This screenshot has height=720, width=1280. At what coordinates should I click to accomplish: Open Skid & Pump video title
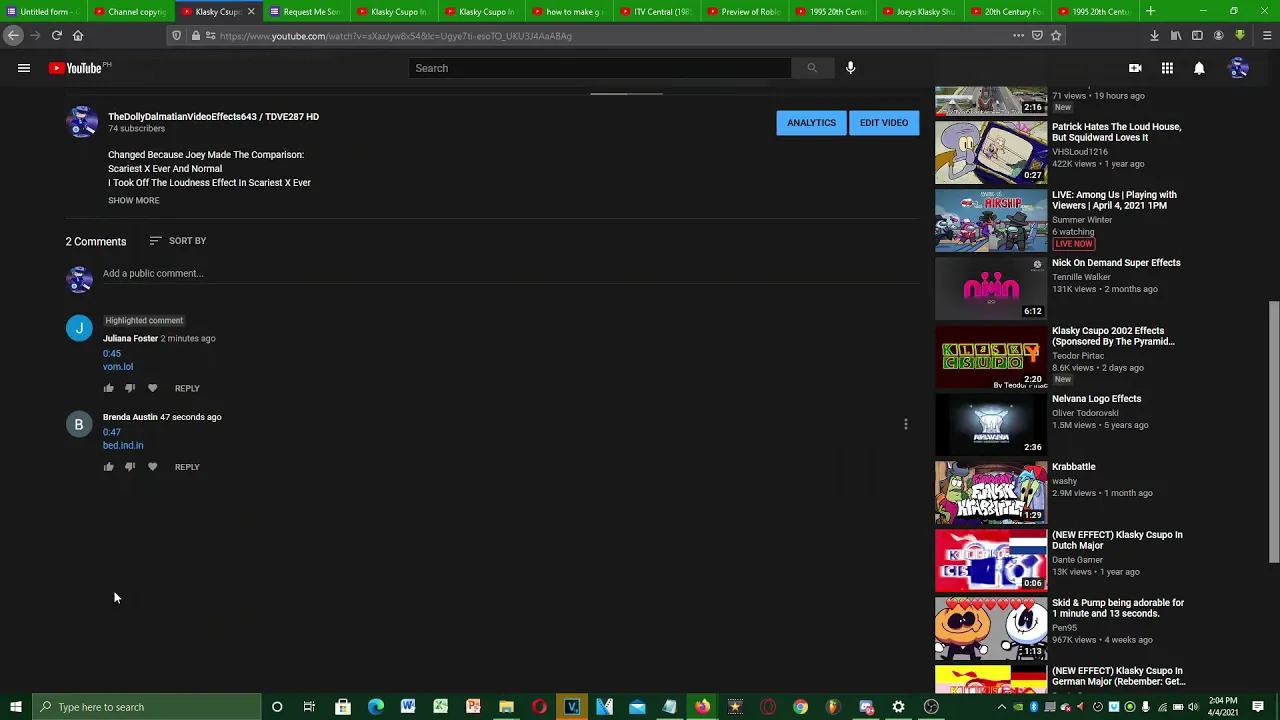[x=1118, y=608]
